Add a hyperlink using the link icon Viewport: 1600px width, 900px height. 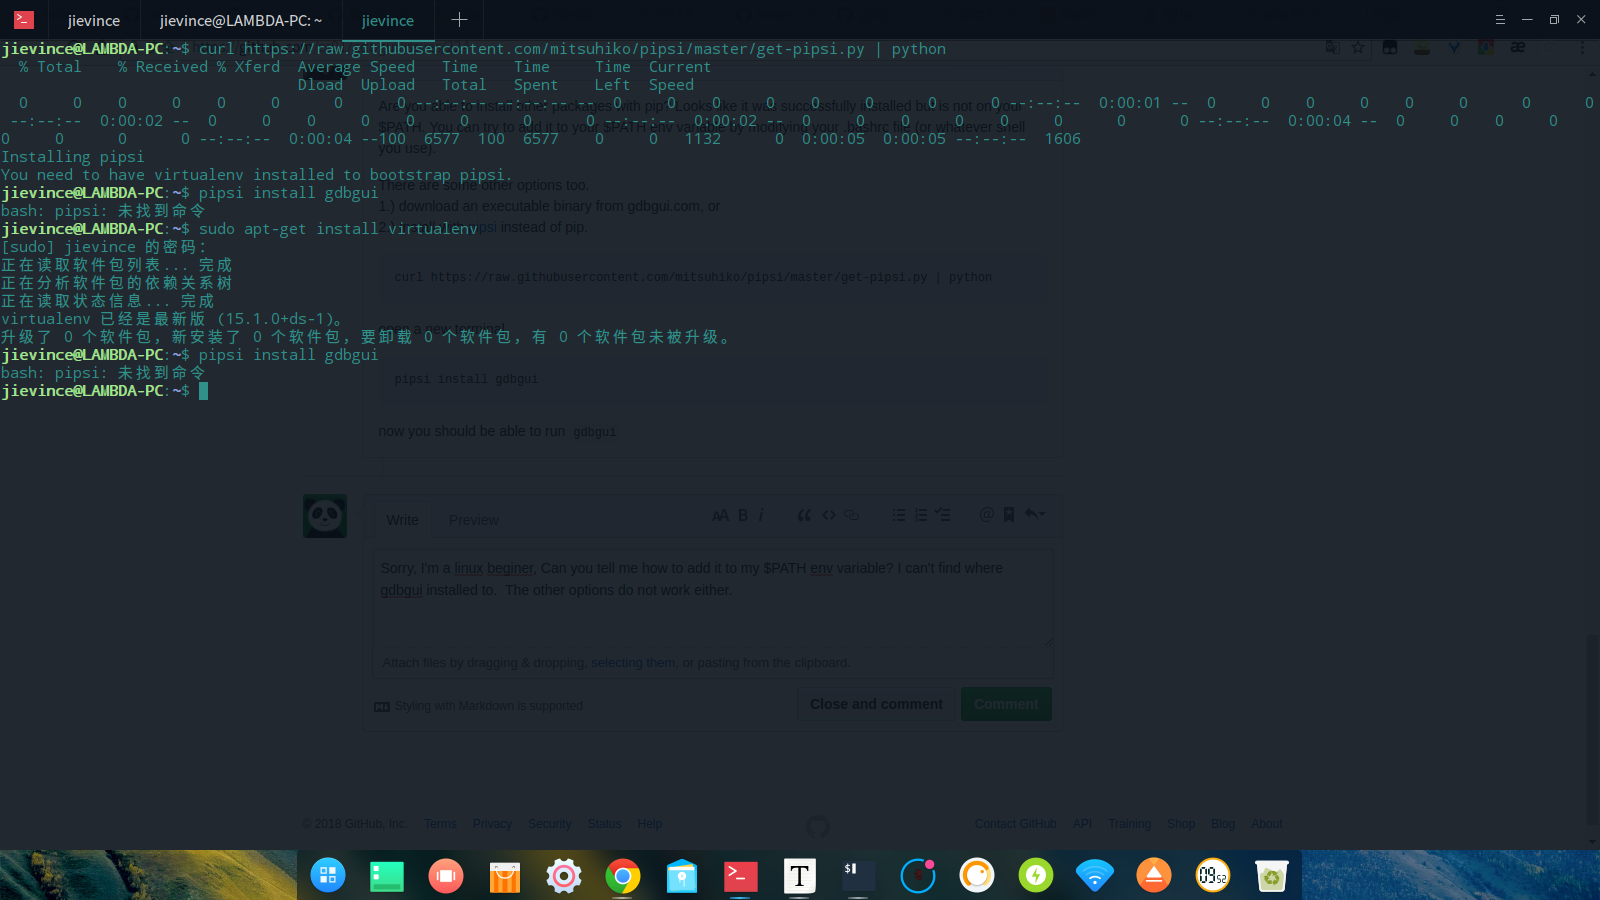[x=851, y=515]
